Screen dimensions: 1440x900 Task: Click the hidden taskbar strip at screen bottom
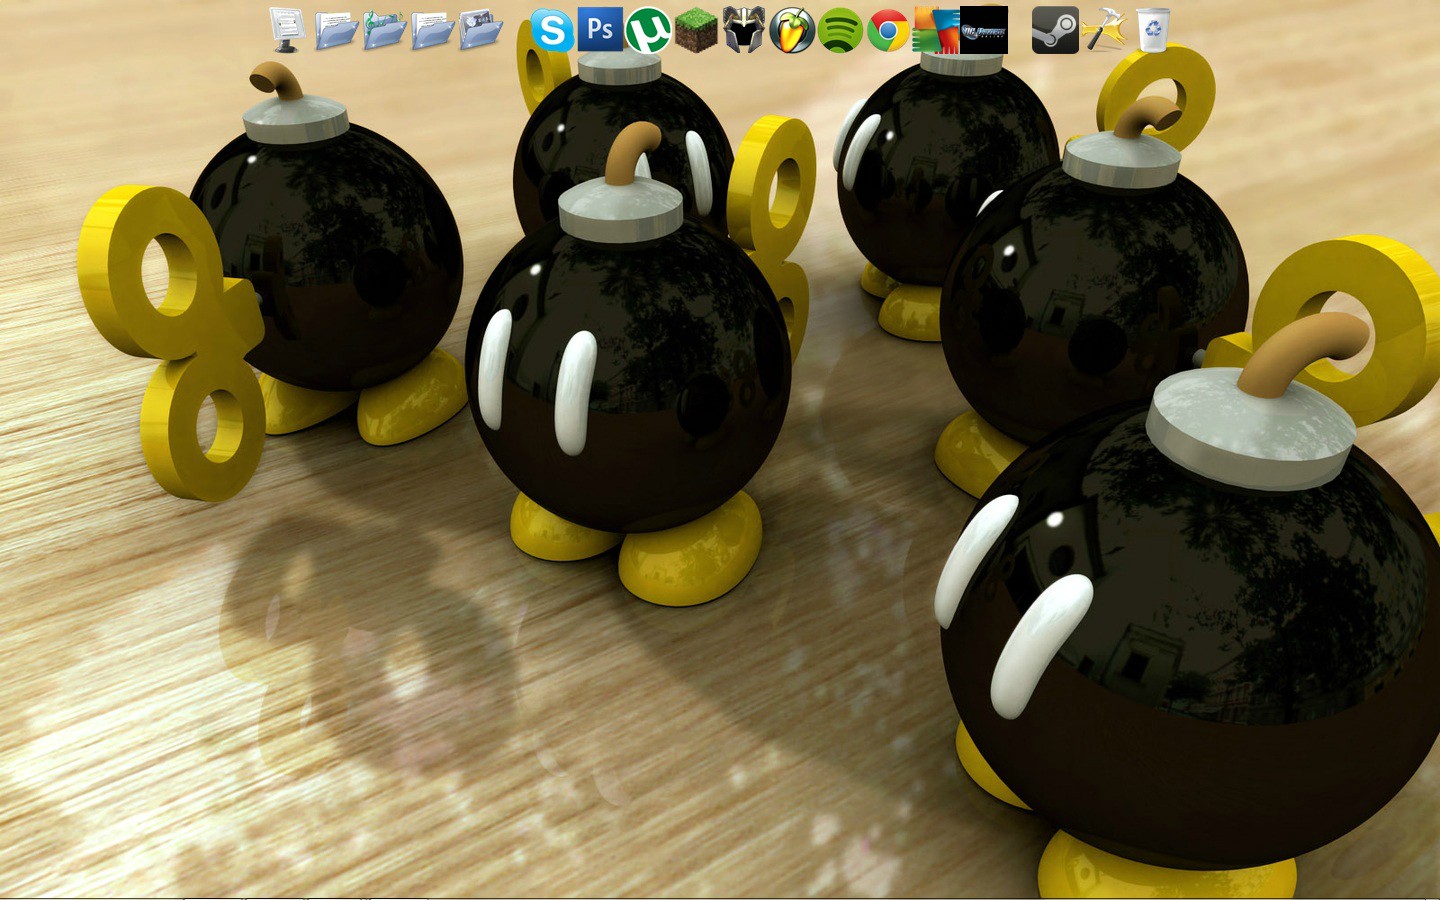[x=720, y=897]
